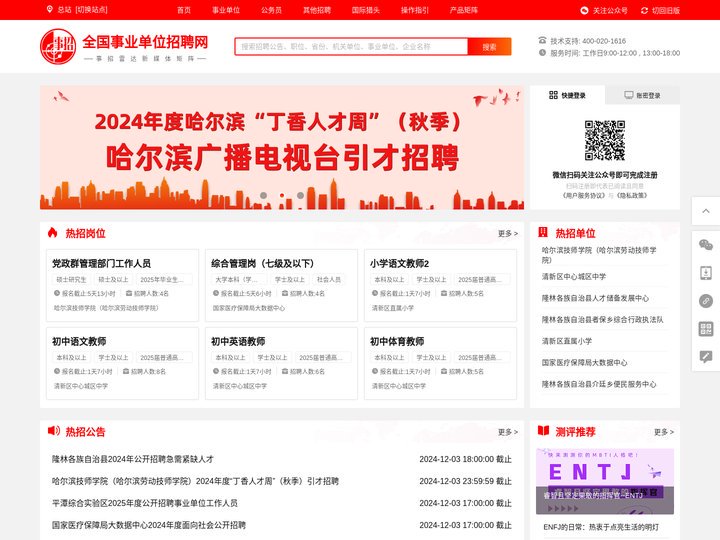Screen dimensions: 720x540
Task: Open 隆林各族自治县介廷乡便民服务中心 unit
Action: point(599,384)
